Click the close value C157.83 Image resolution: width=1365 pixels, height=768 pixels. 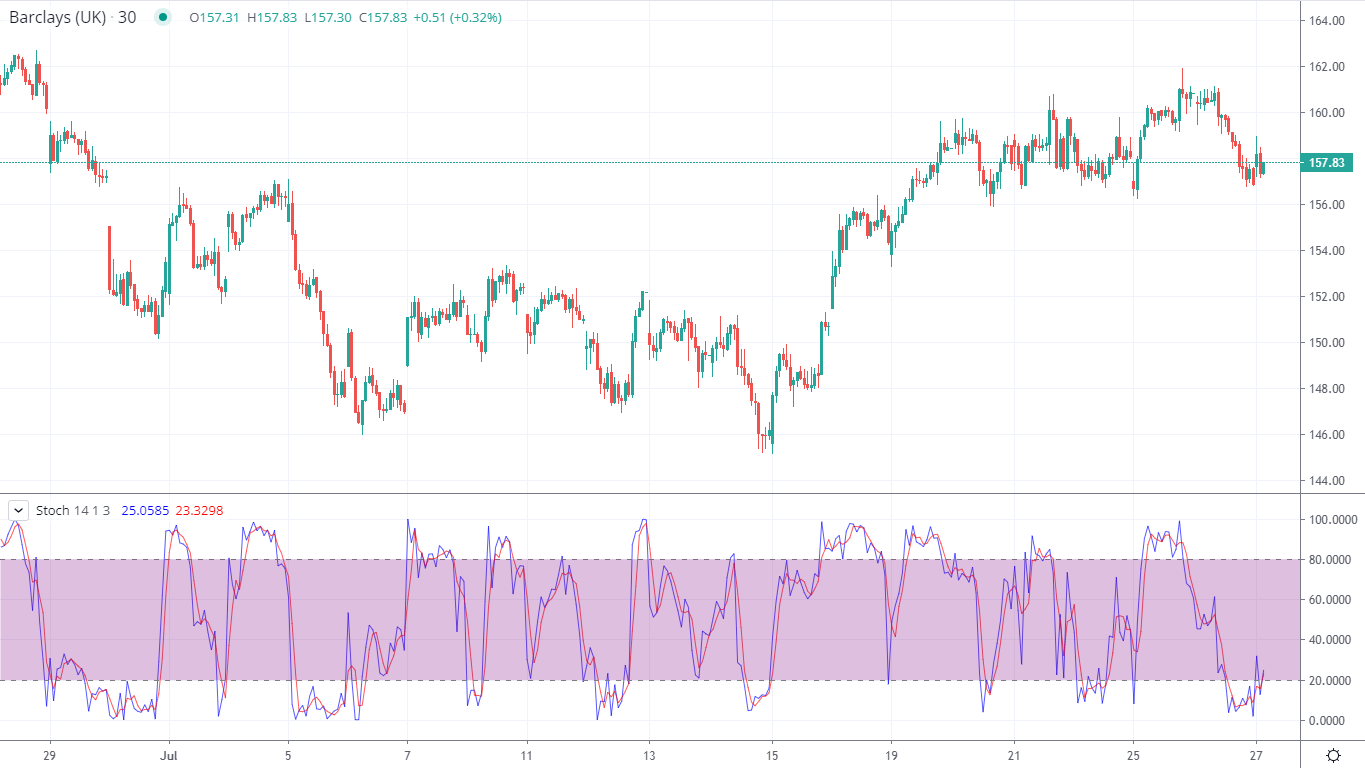click(381, 18)
